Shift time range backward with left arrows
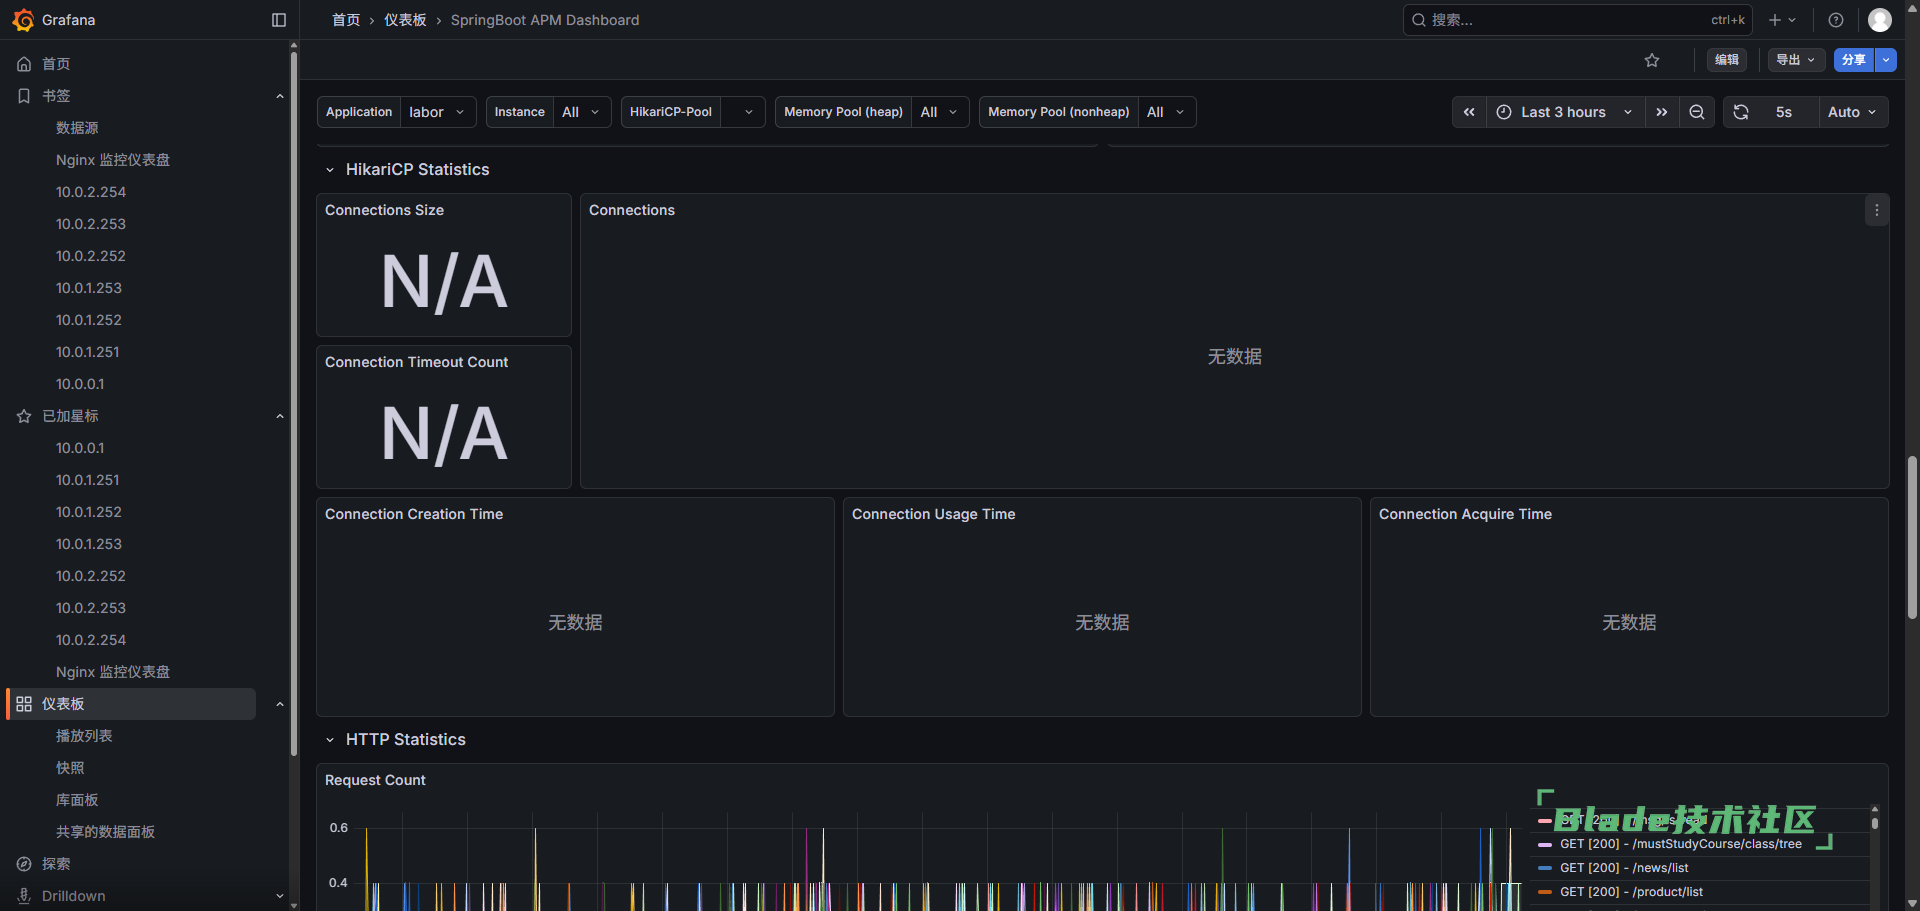Viewport: 1920px width, 911px height. pos(1469,112)
